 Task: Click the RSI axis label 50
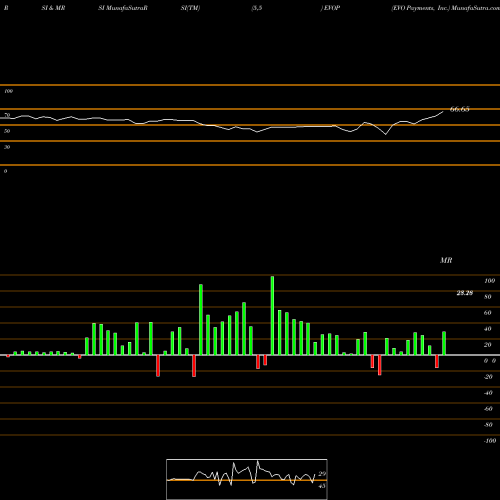click(7, 131)
